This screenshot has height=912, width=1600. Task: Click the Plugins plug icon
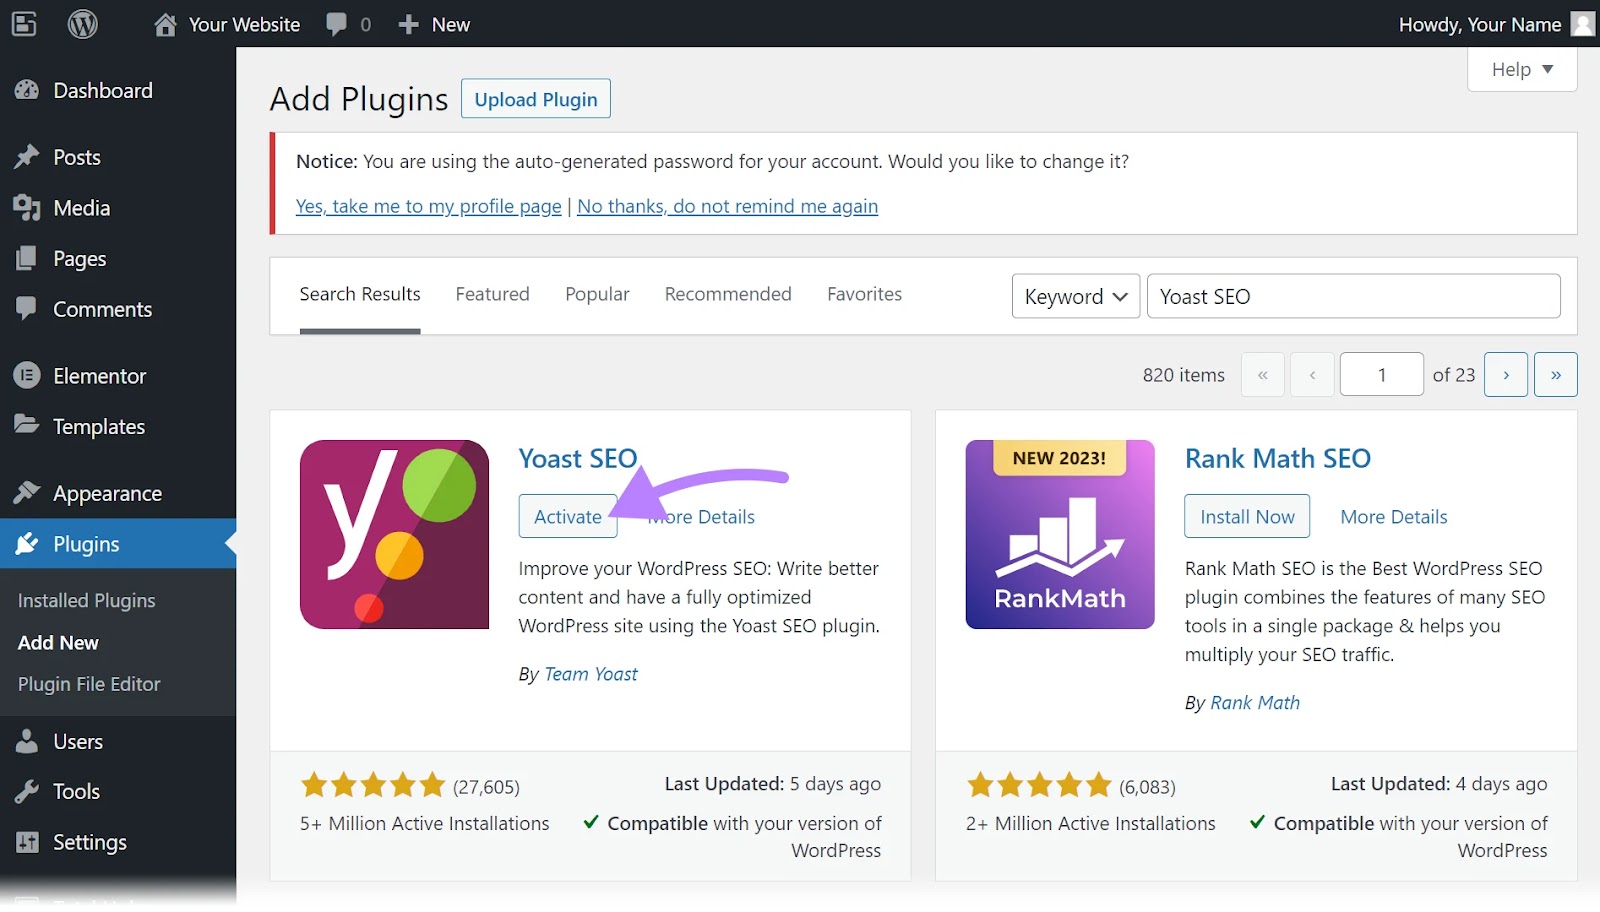[27, 544]
